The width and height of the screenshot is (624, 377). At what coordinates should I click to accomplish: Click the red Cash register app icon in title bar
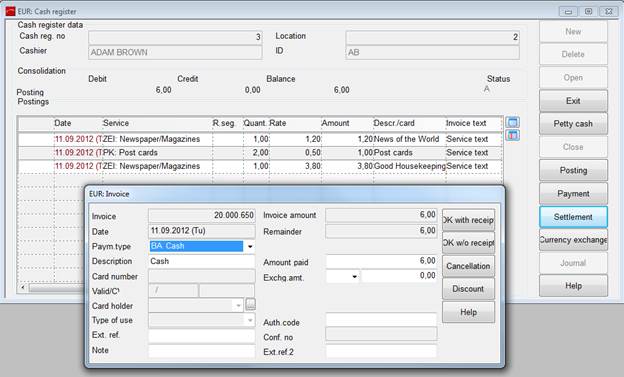coord(10,11)
